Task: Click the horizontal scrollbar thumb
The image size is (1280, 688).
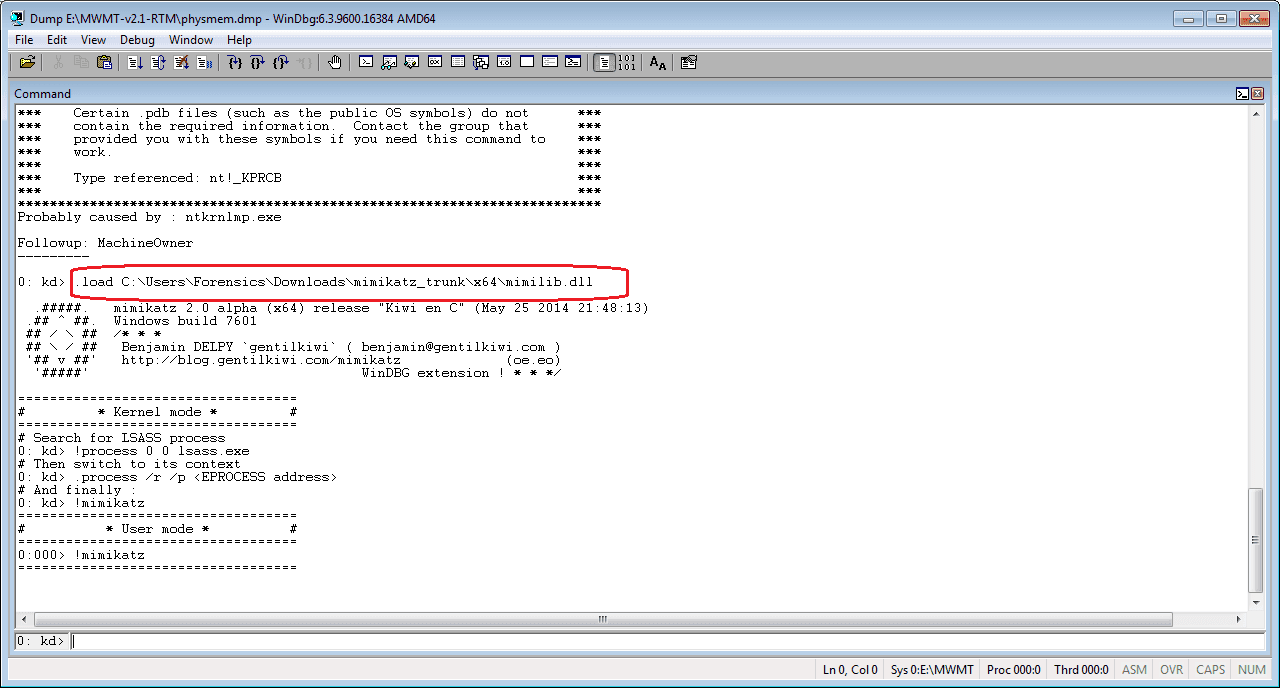Action: [x=603, y=619]
